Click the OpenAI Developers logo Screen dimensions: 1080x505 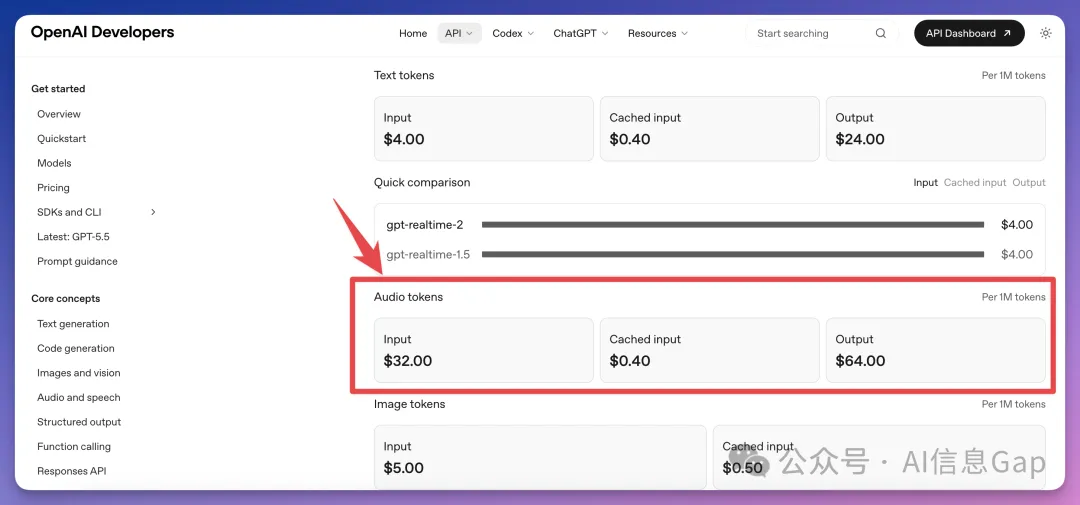[103, 32]
